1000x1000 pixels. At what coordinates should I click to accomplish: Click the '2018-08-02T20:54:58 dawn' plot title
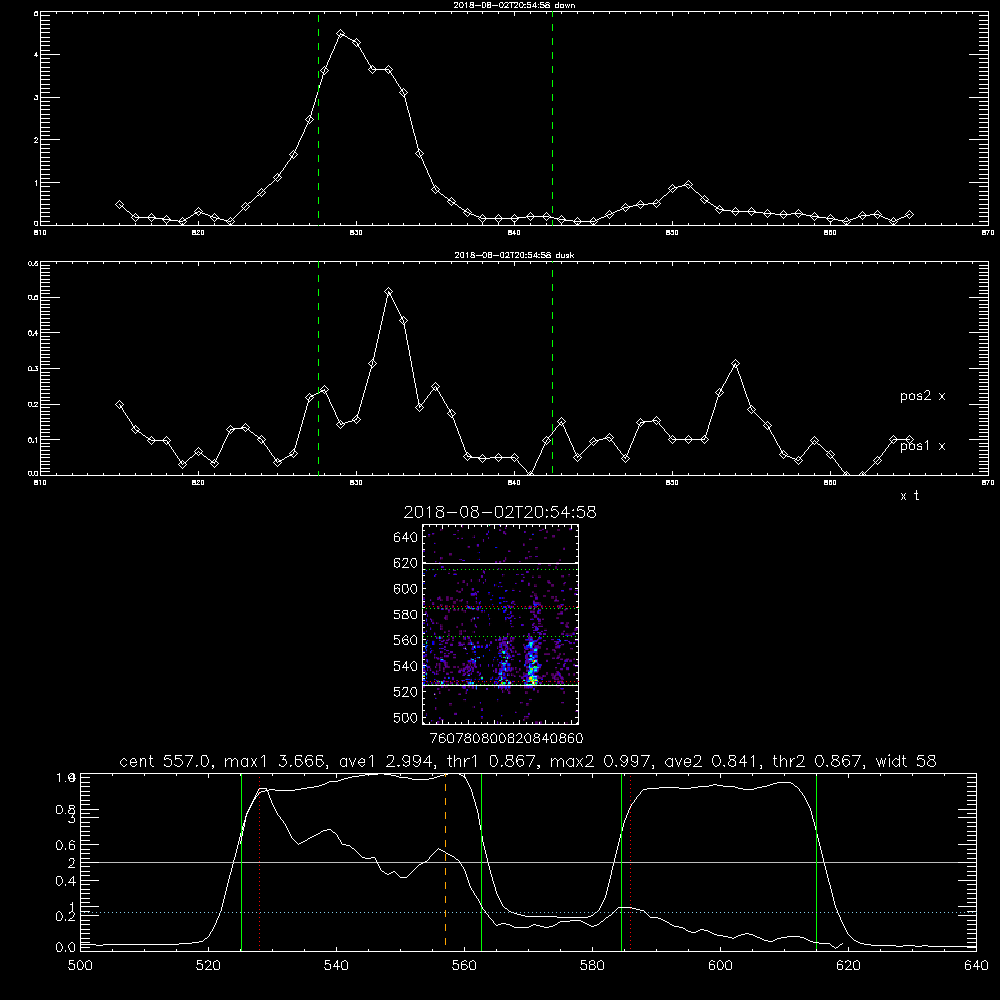point(514,5)
